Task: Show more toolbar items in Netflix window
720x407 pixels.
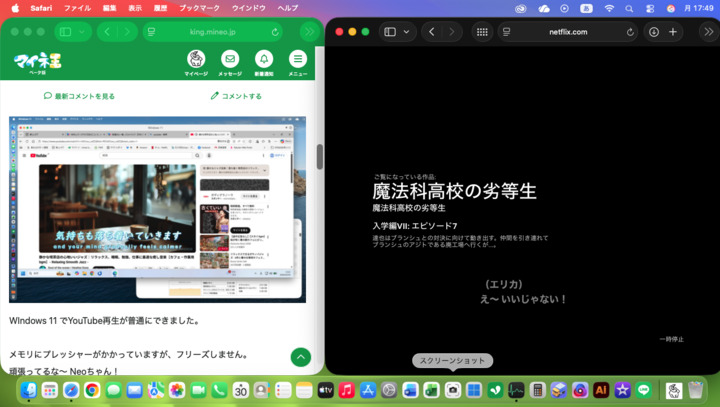Action: coord(709,32)
